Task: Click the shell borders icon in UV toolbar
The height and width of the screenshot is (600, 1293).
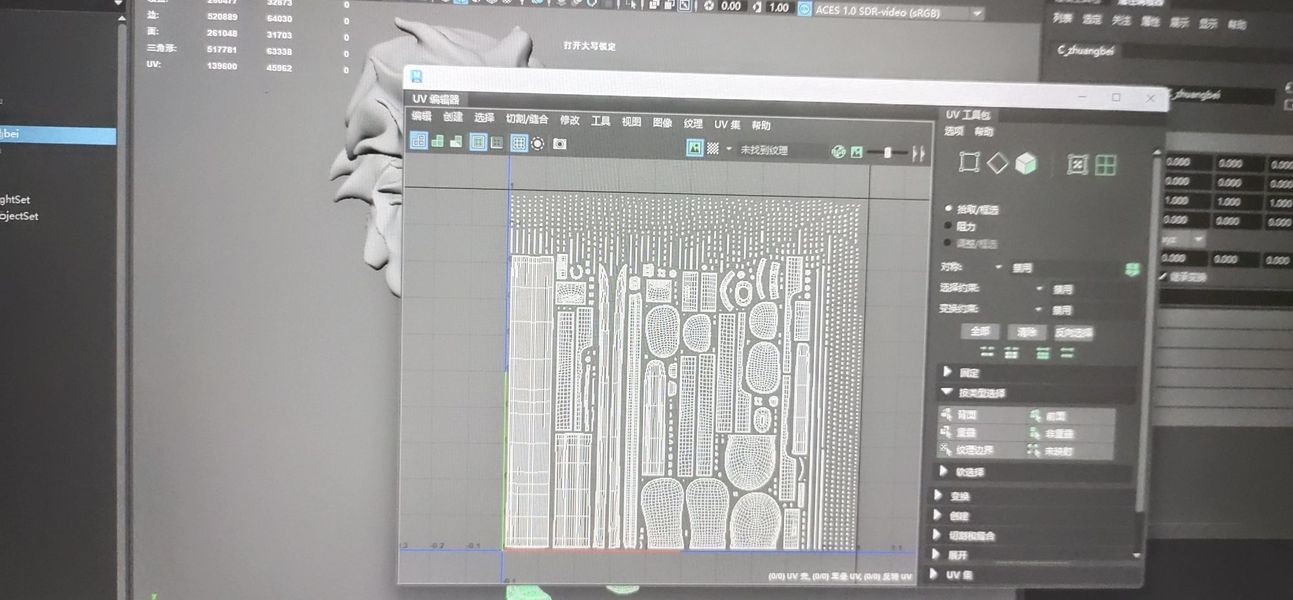Action: (x=496, y=143)
